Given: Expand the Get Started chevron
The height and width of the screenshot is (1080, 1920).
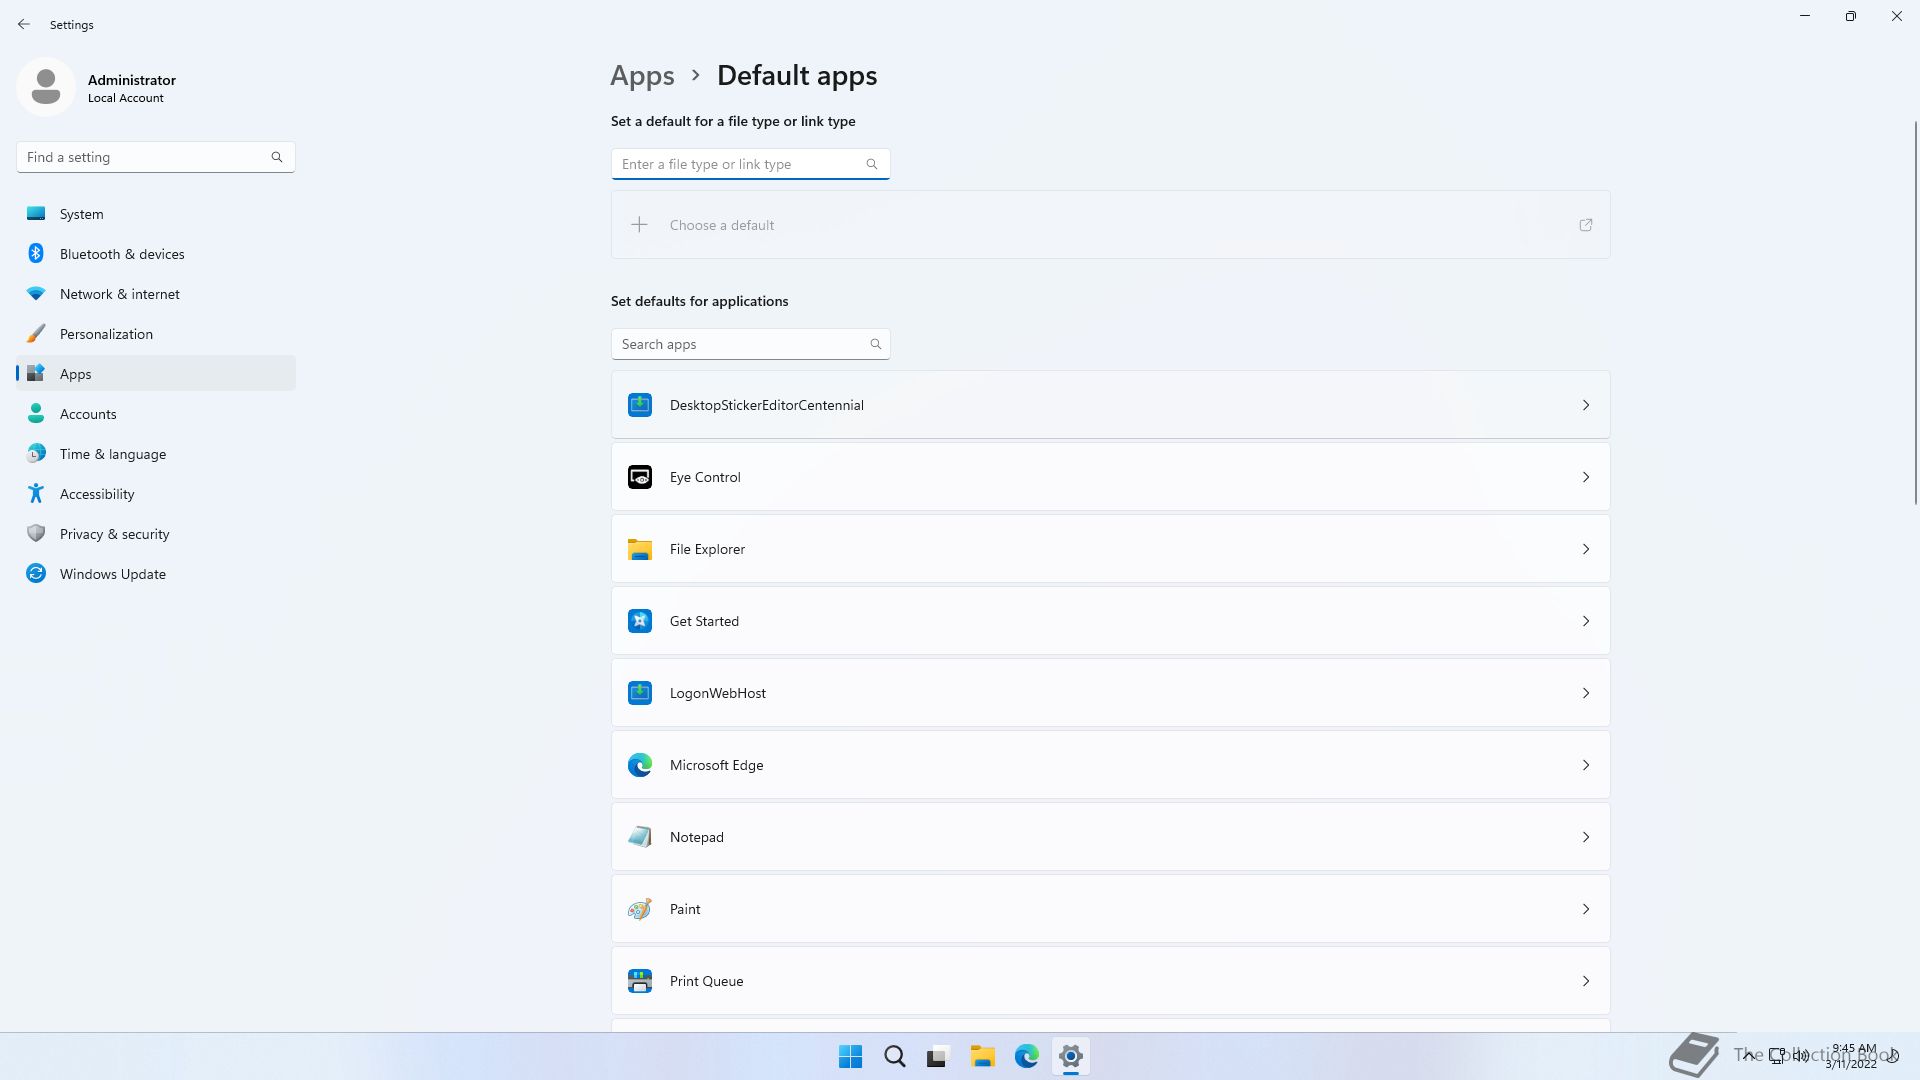Looking at the screenshot, I should pos(1585,621).
